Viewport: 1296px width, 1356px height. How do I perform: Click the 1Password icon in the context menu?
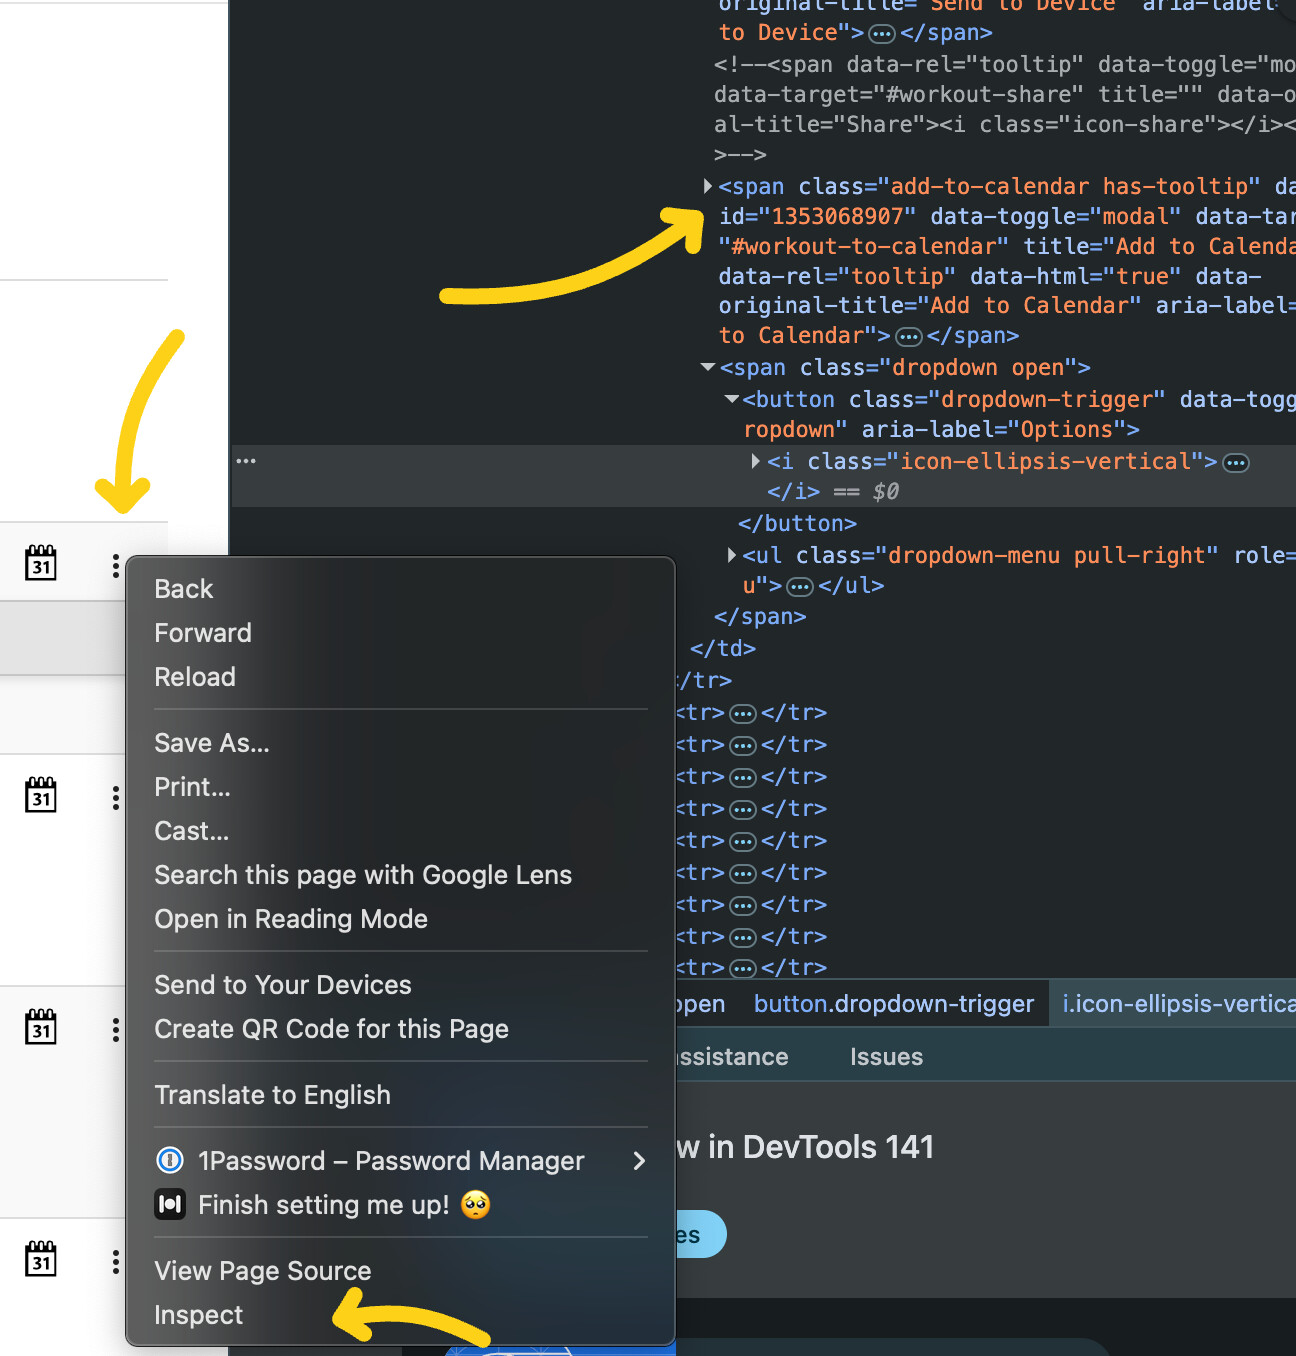[170, 1160]
